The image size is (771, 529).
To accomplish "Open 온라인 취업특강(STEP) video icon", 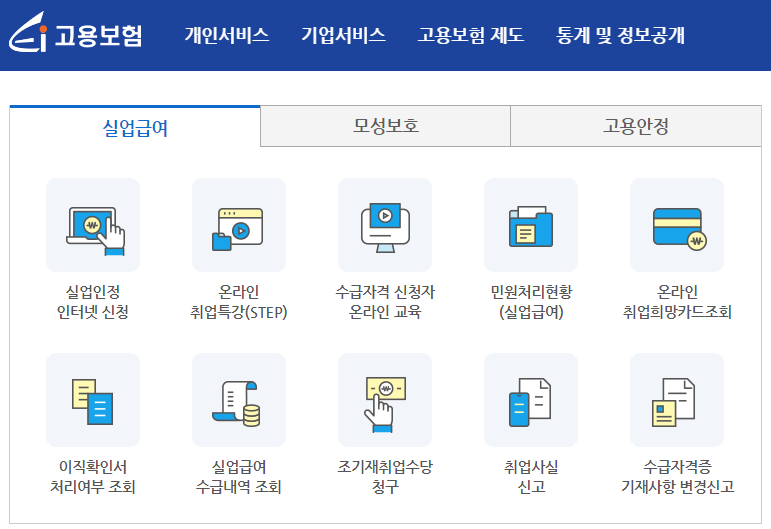I will tap(239, 225).
